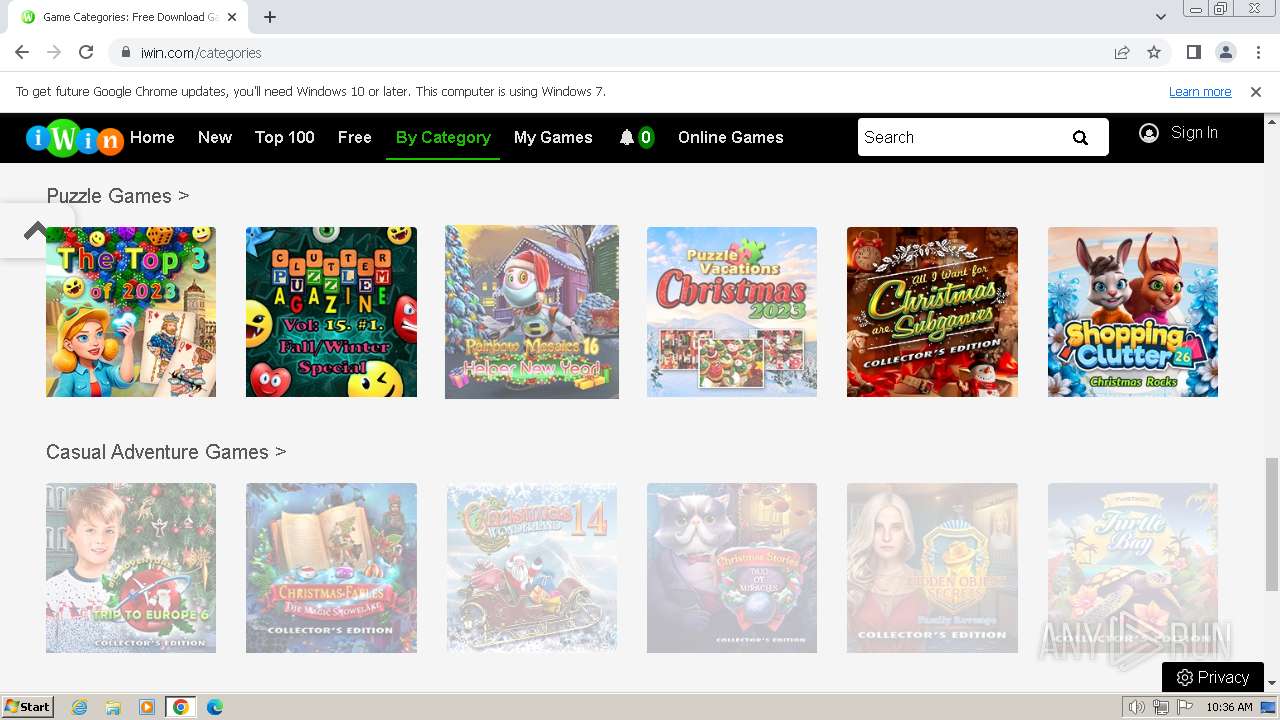This screenshot has height=720, width=1280.
Task: Toggle the Chrome side panel
Action: (x=1193, y=52)
